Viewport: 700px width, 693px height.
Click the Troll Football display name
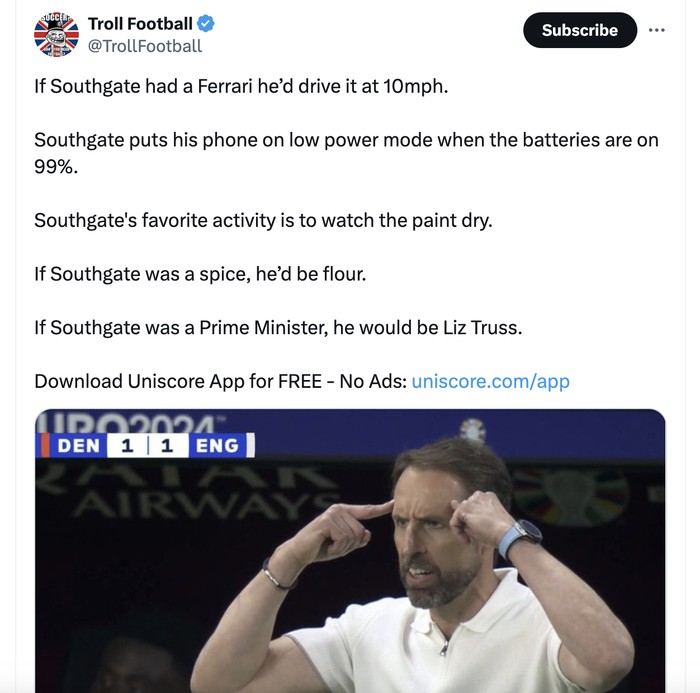140,23
